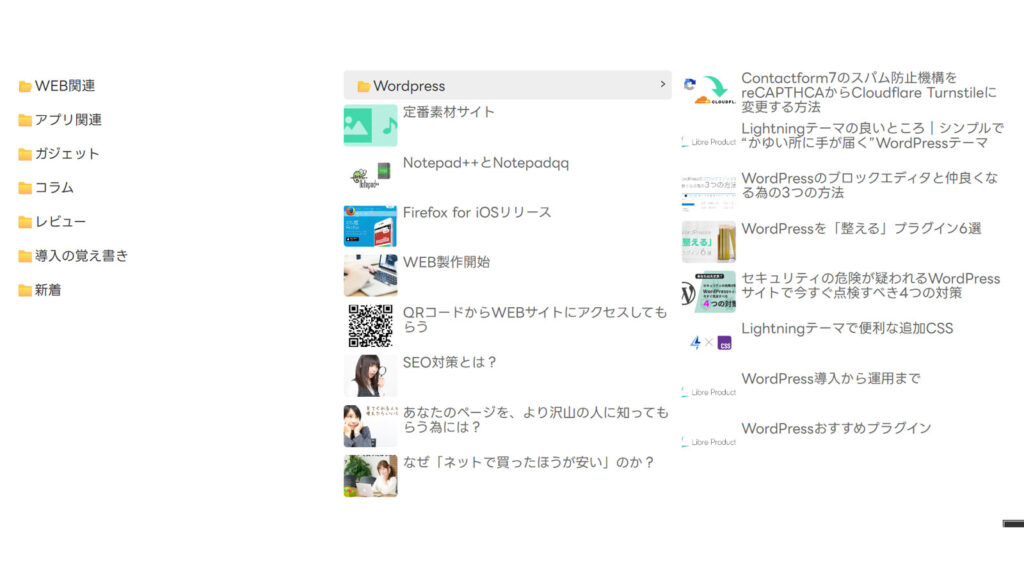Open the 定番素材サイト article link
The width and height of the screenshot is (1024, 576).
448,112
